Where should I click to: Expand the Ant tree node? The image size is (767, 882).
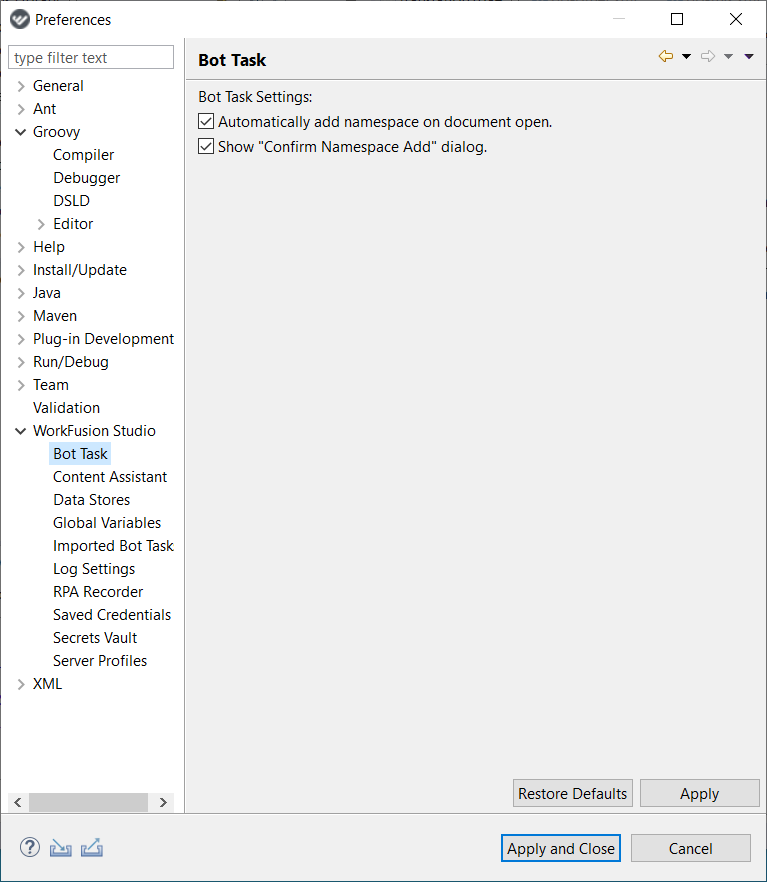pos(21,109)
